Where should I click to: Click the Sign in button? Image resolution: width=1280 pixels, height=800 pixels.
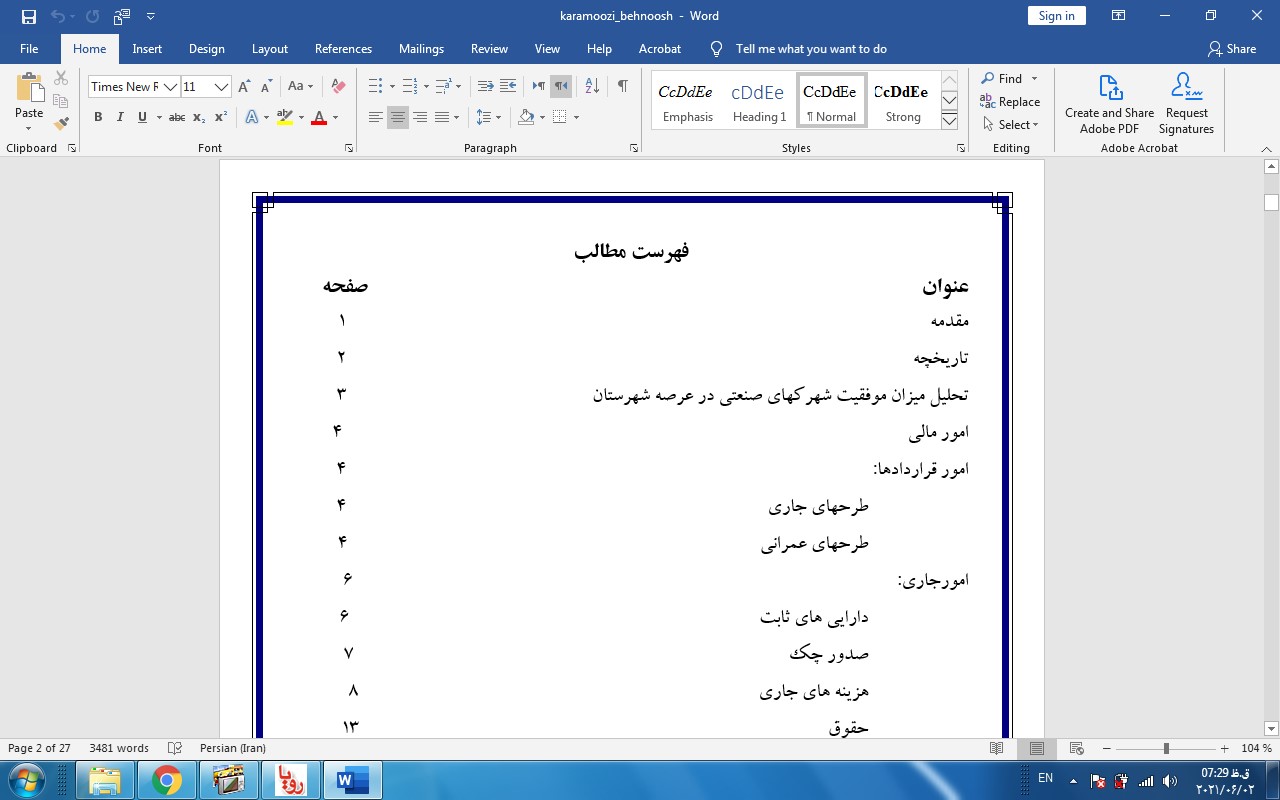1056,16
